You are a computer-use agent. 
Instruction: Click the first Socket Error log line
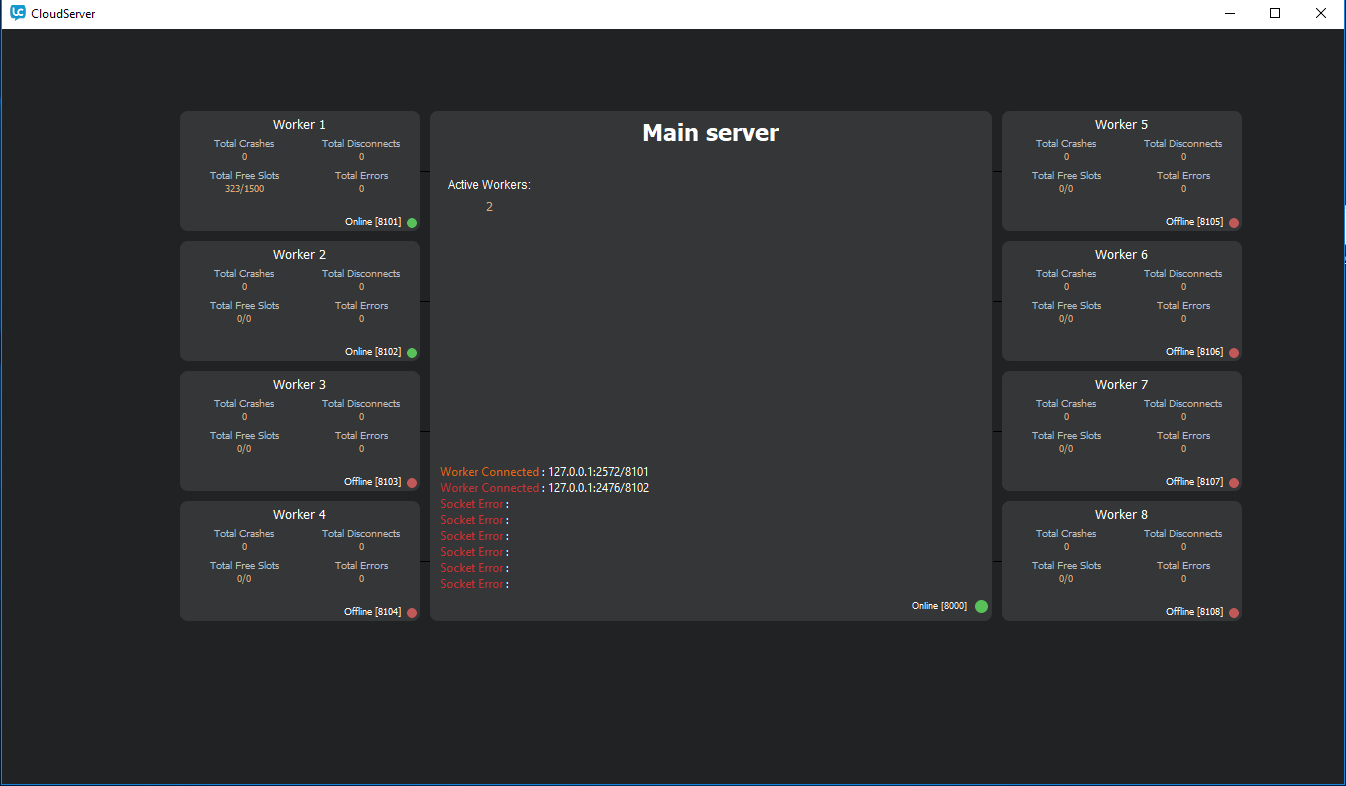pyautogui.click(x=474, y=504)
